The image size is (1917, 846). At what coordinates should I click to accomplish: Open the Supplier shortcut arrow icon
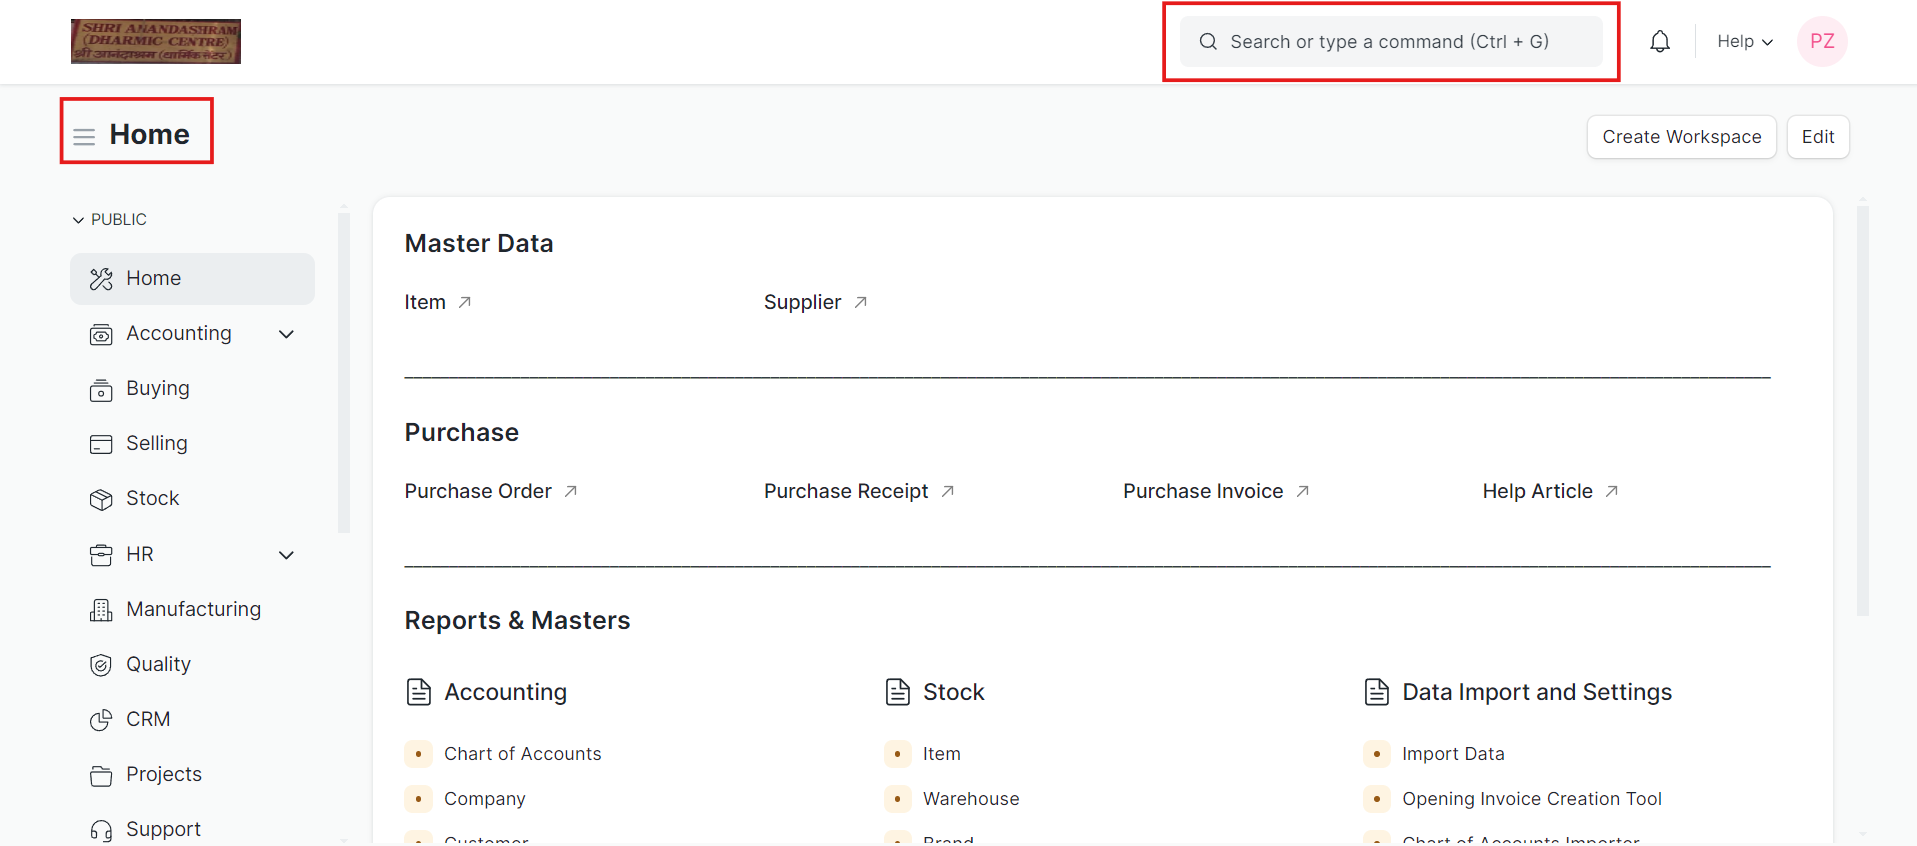click(x=861, y=302)
